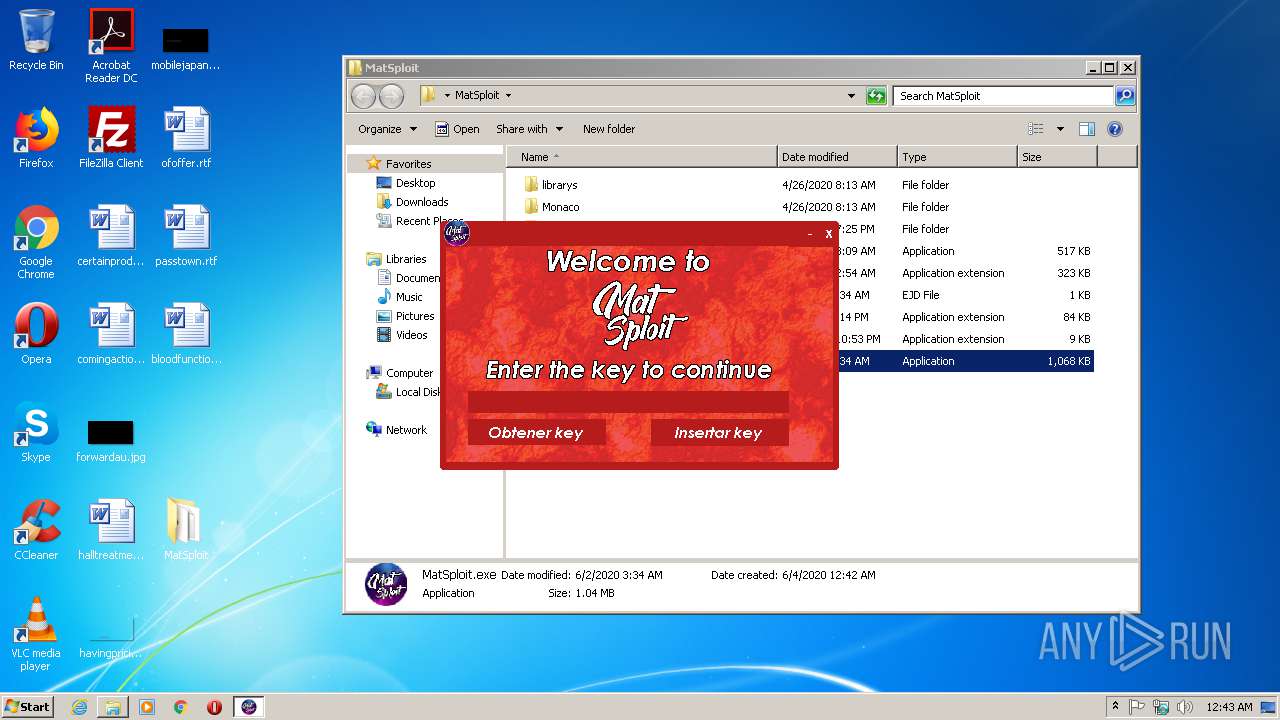Select Skype desktop icon
Viewport: 1280px width, 720px height.
(x=36, y=432)
